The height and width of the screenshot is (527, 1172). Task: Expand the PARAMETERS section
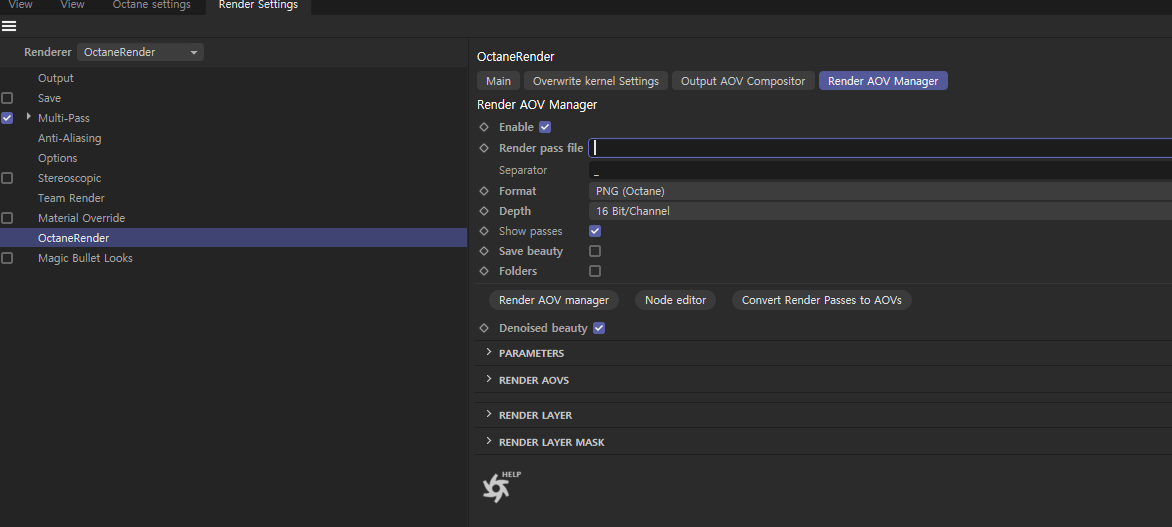pyautogui.click(x=489, y=352)
